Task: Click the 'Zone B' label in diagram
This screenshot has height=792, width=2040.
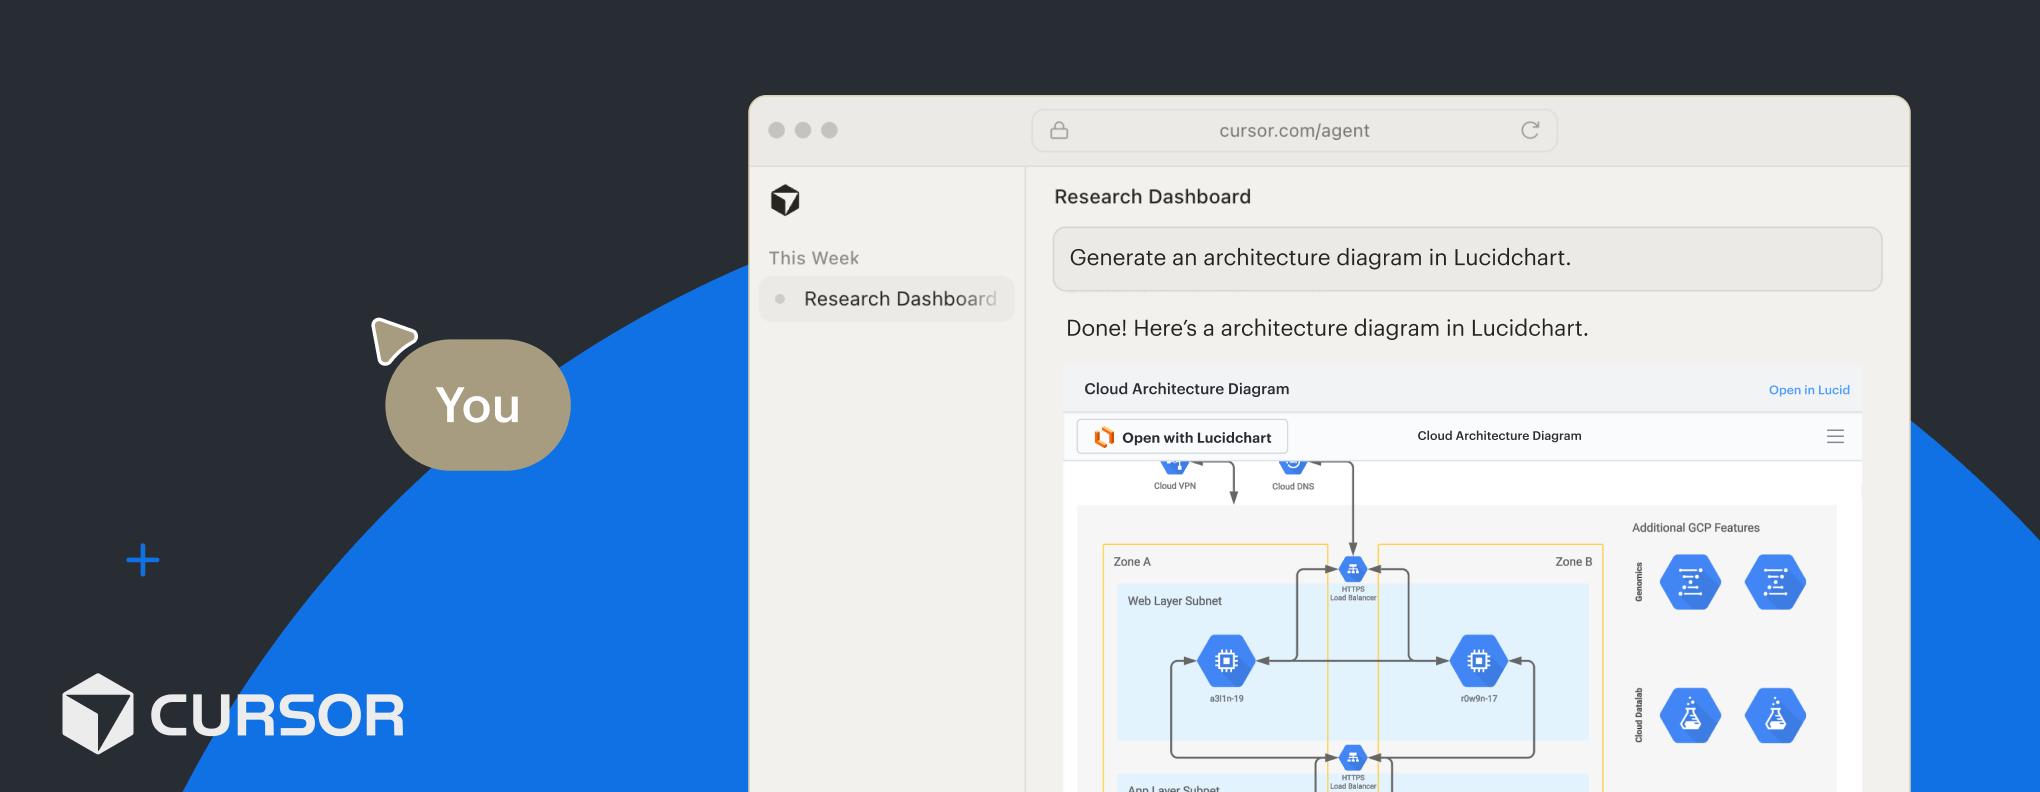Action: tap(1573, 562)
